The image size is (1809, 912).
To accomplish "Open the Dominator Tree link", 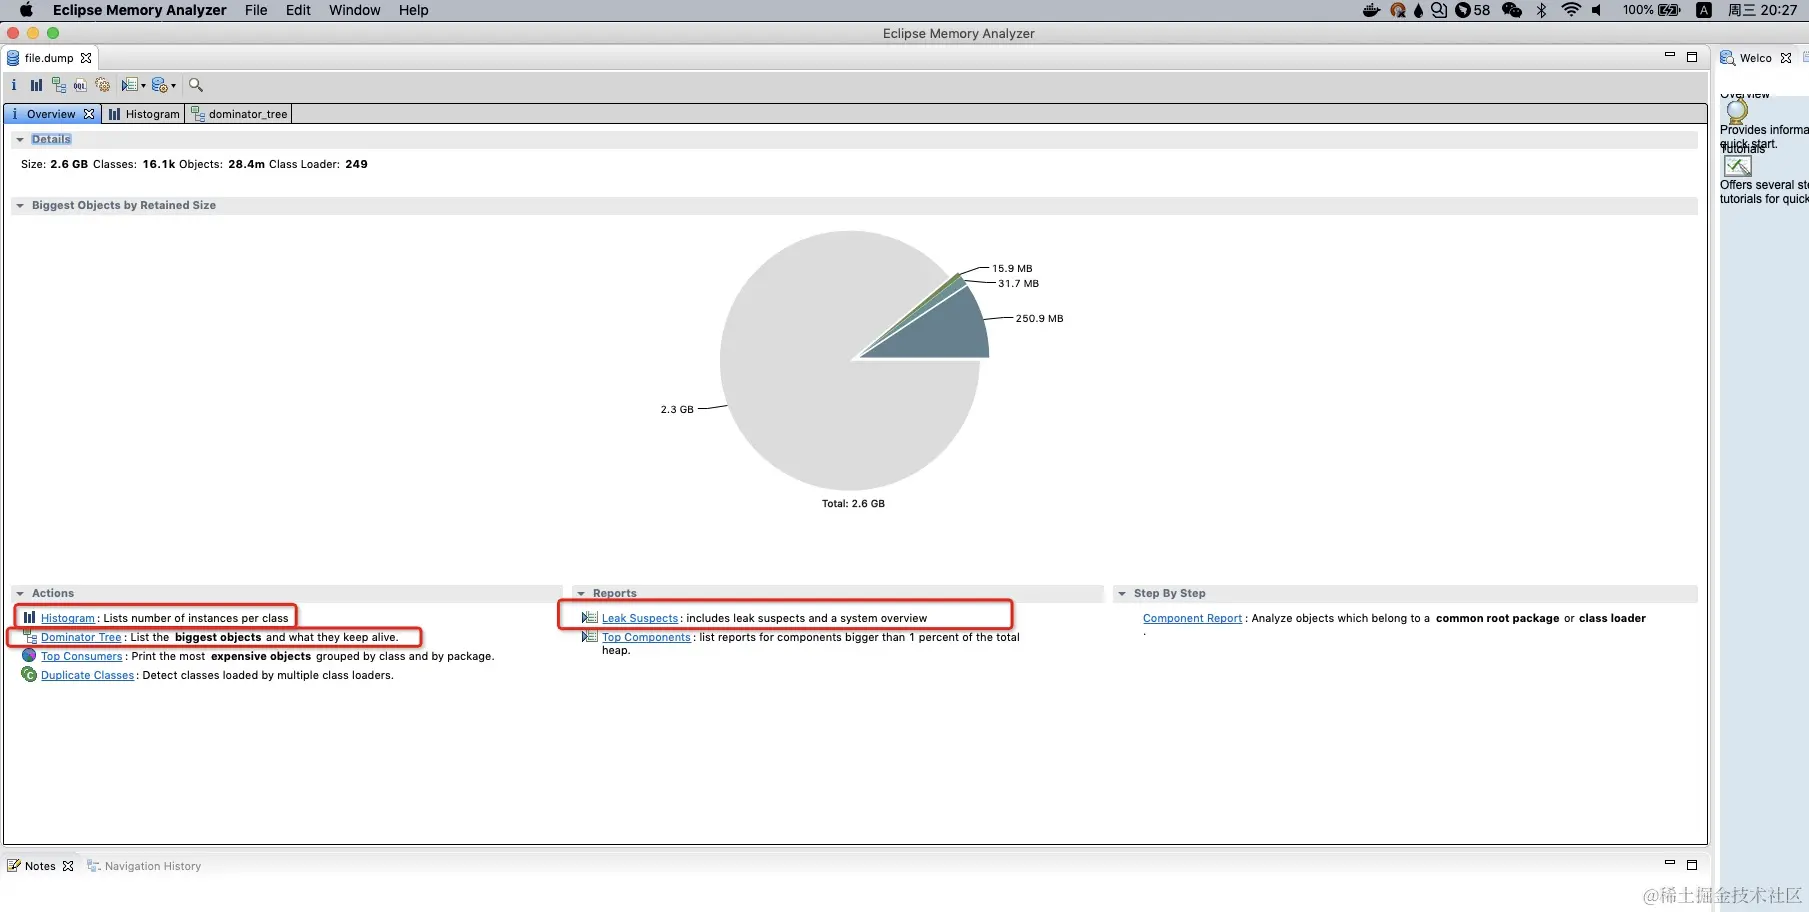I will tap(81, 637).
